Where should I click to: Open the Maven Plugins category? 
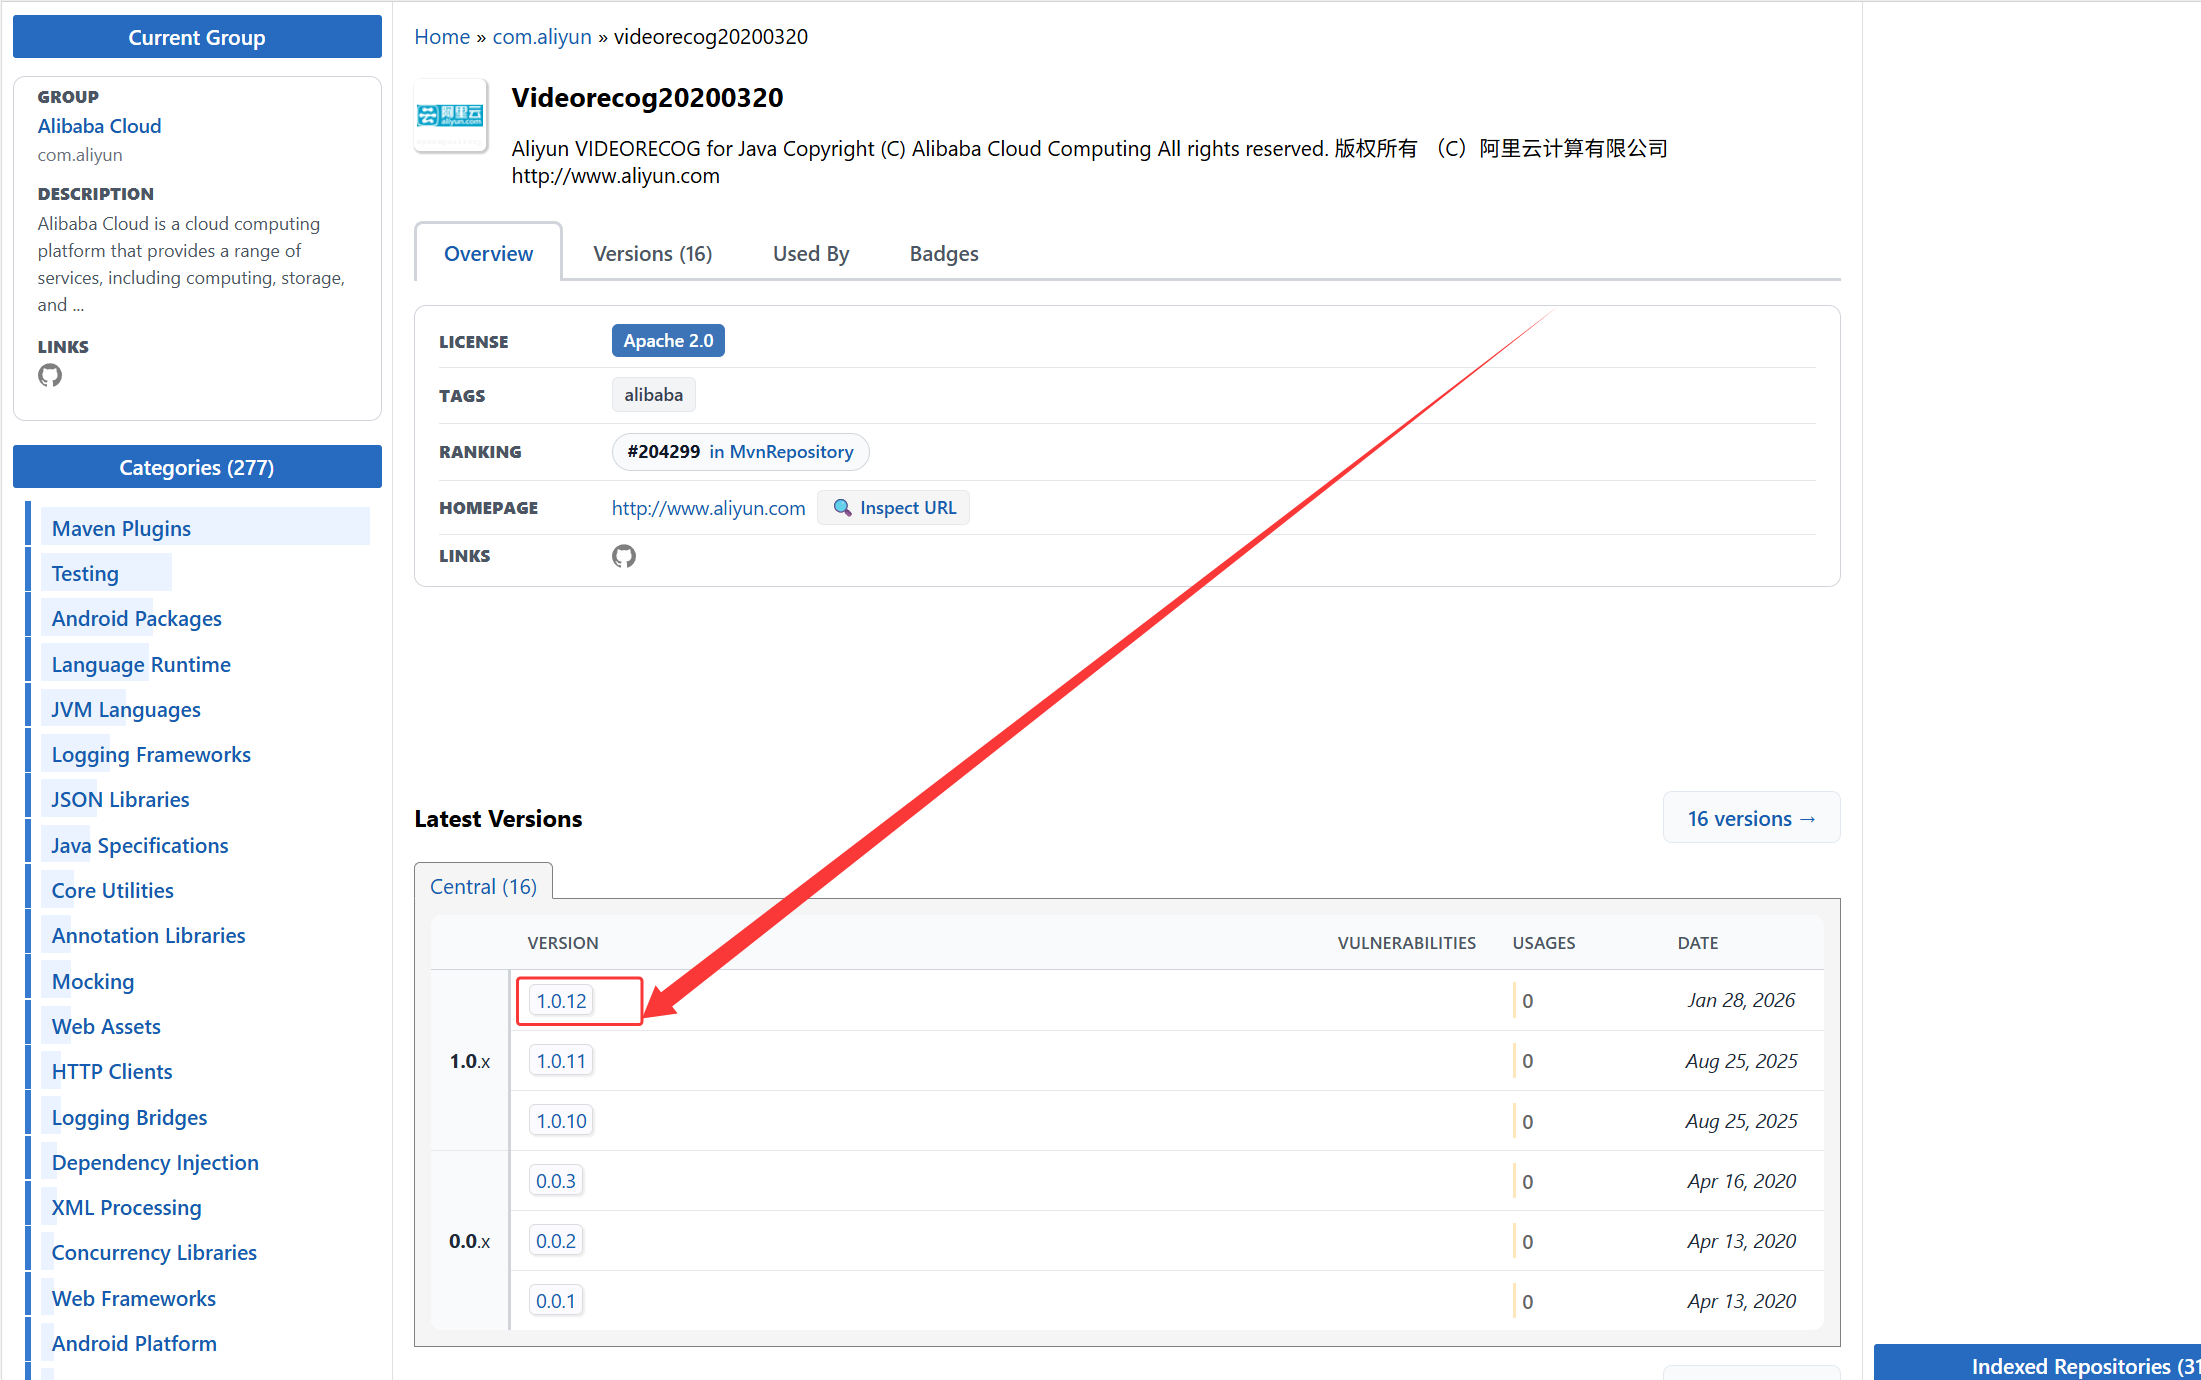121,528
